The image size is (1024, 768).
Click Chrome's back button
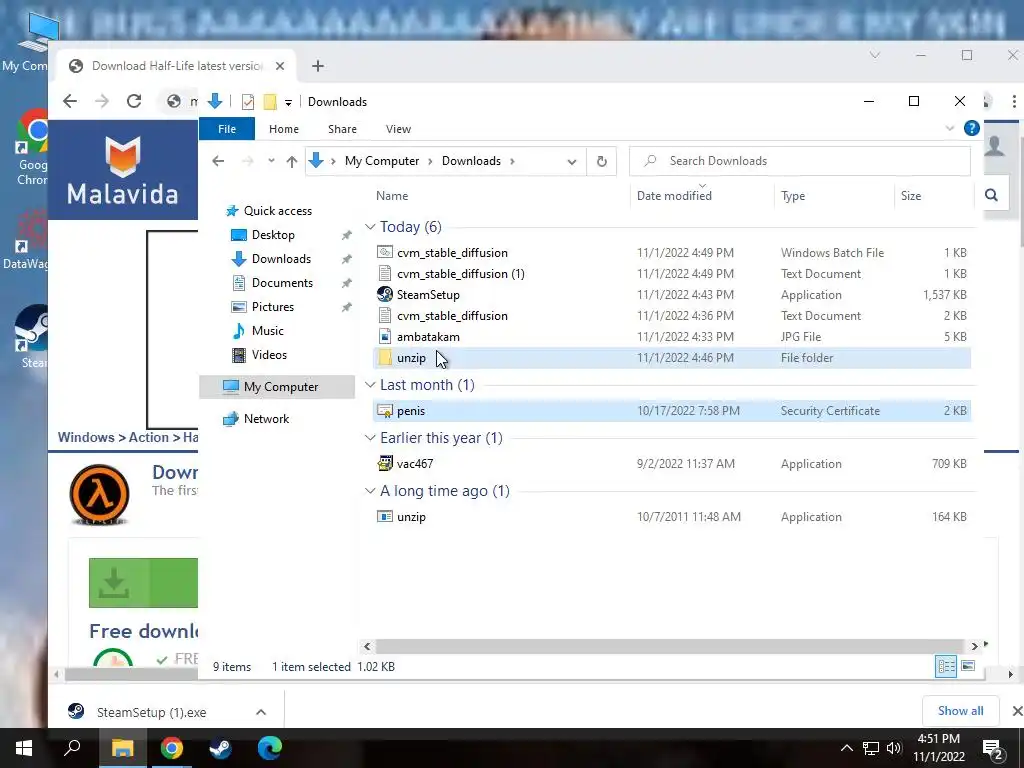point(70,101)
